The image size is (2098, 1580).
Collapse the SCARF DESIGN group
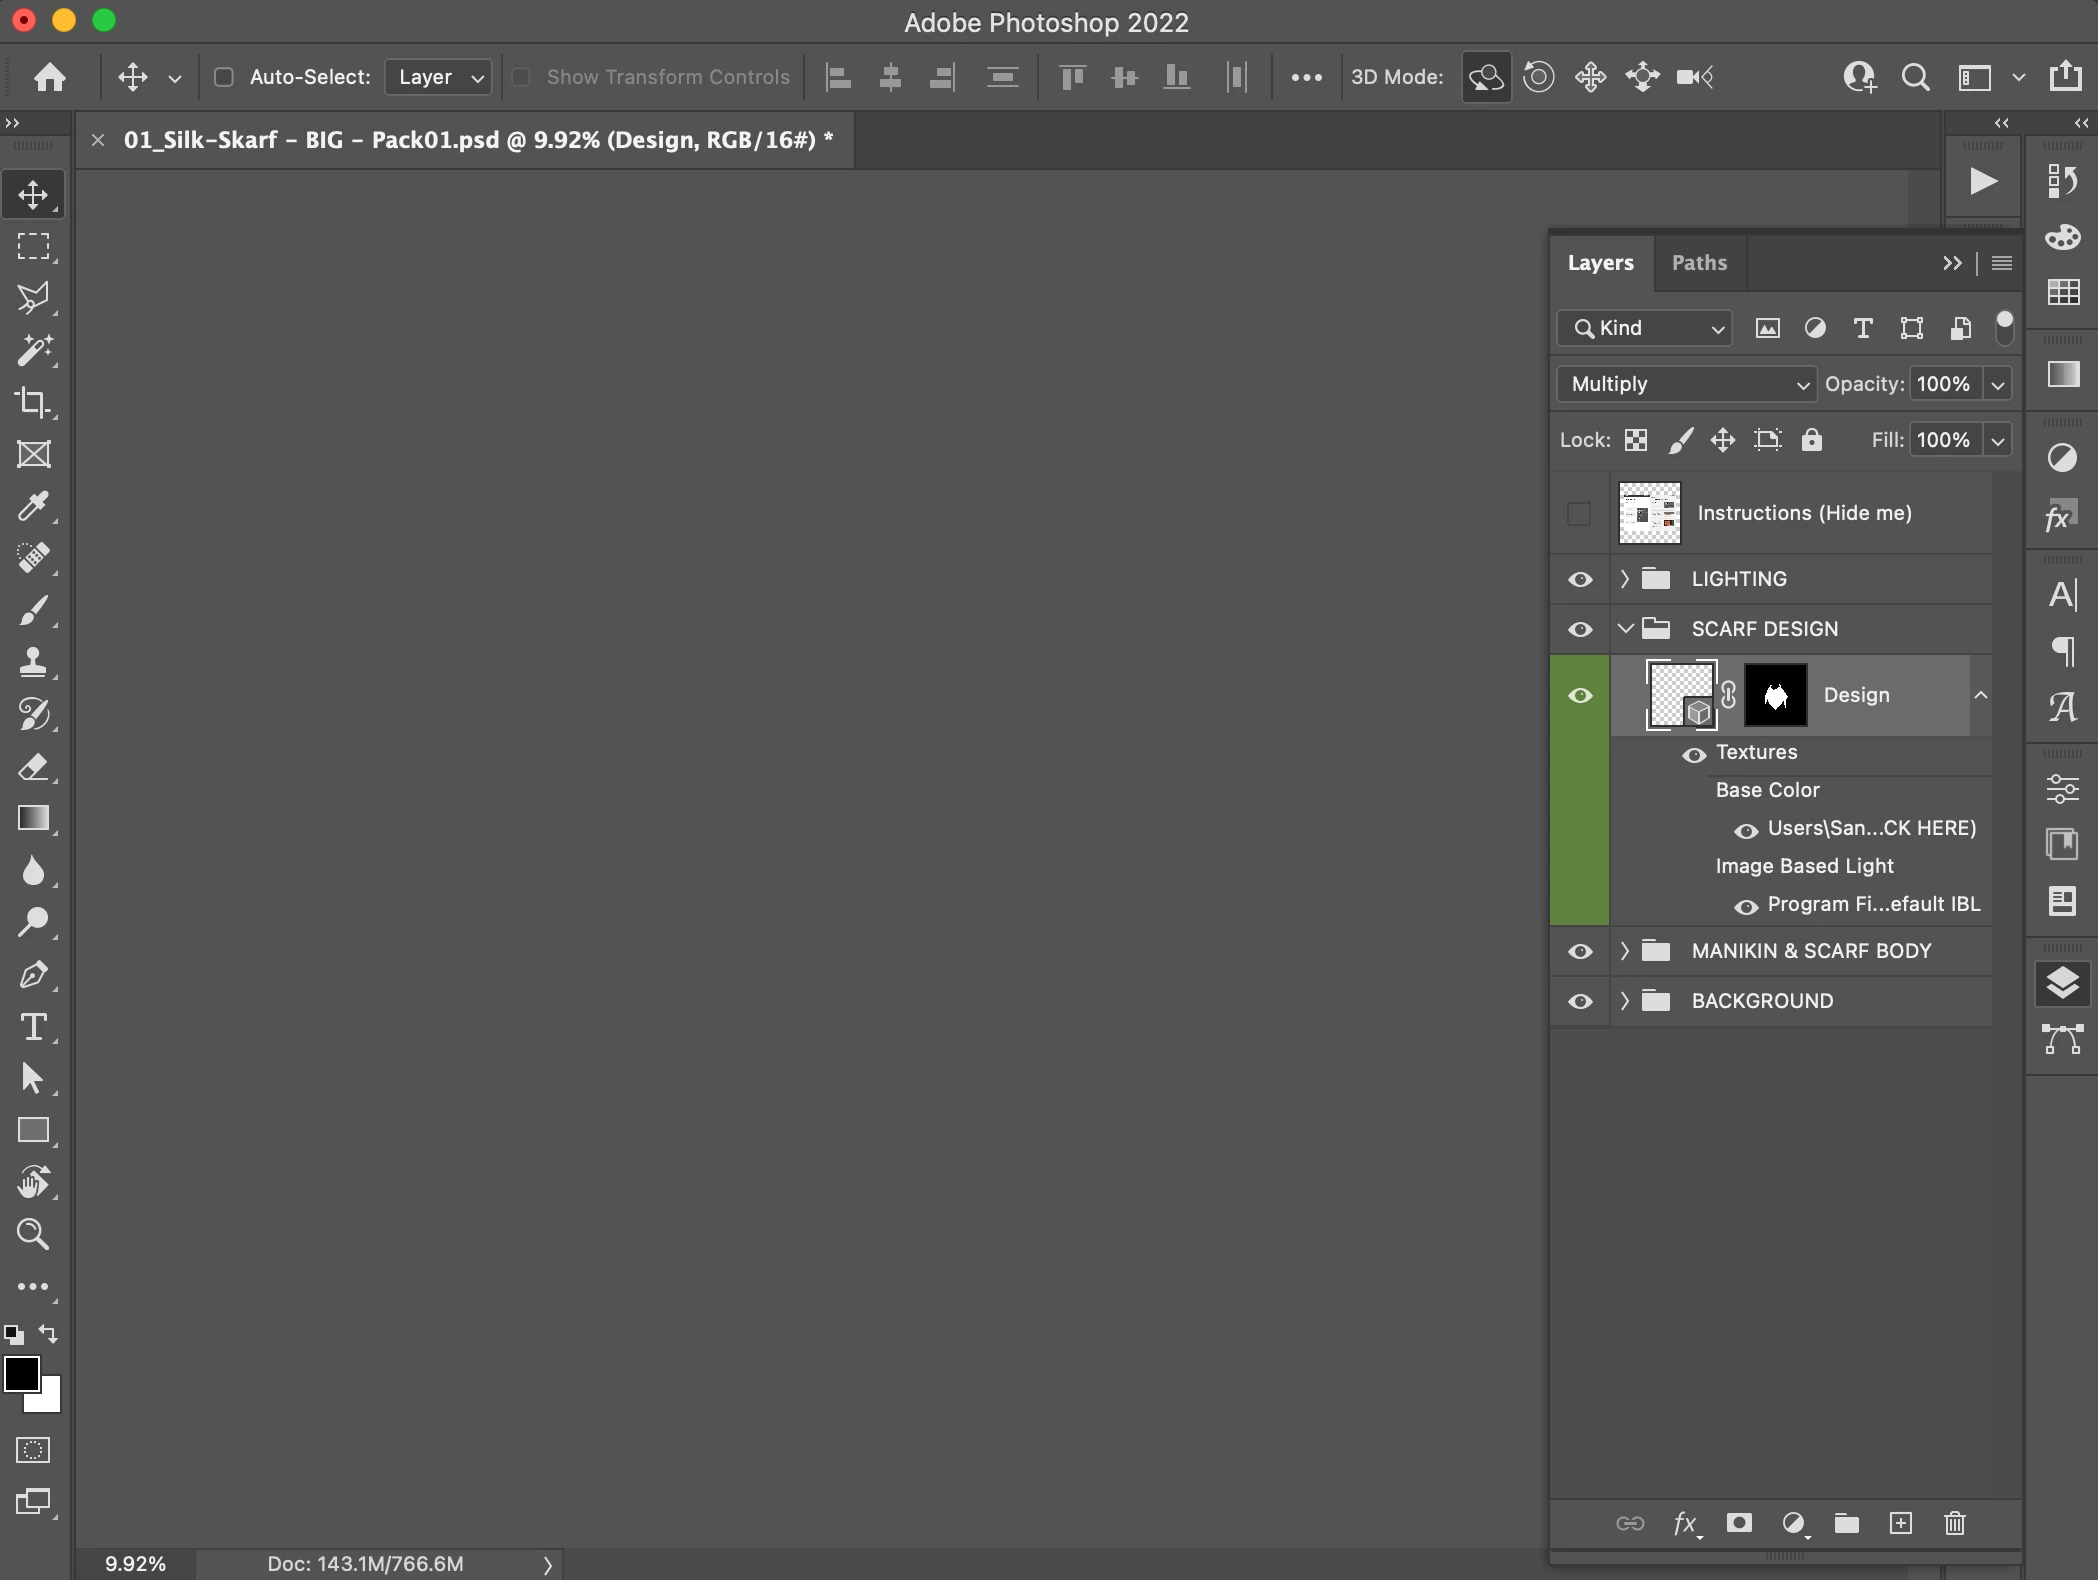point(1625,629)
